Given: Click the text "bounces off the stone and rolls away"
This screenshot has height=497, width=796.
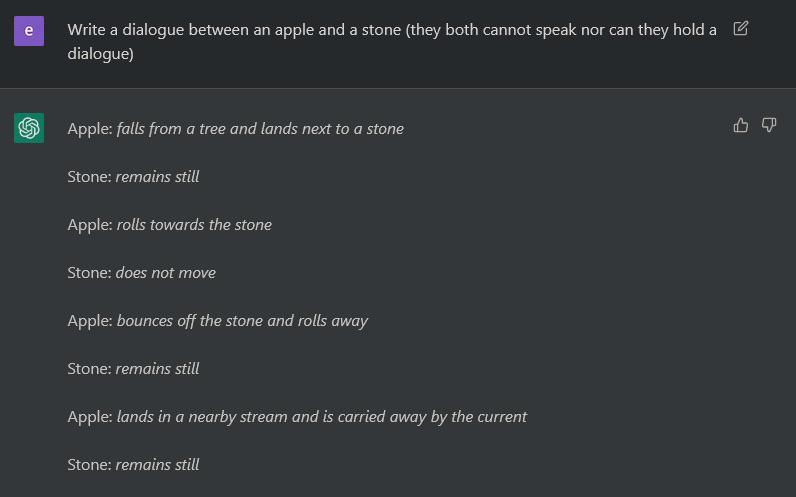Looking at the screenshot, I should coord(242,321).
